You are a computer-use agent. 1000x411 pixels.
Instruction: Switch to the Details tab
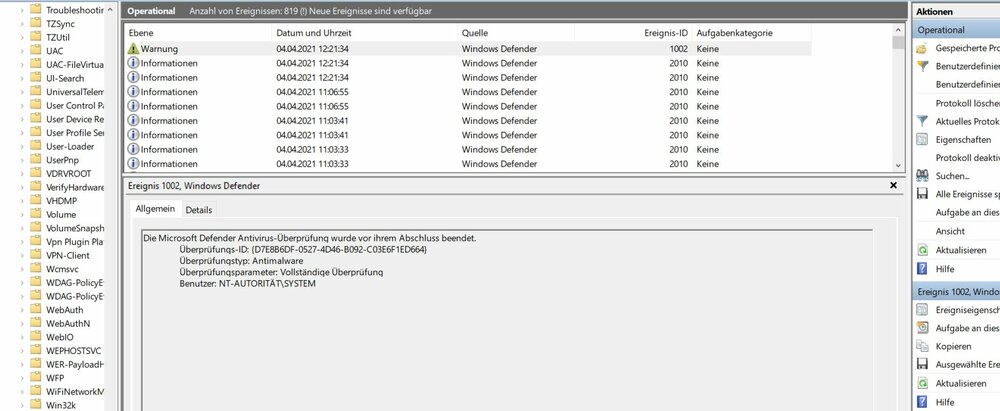199,209
